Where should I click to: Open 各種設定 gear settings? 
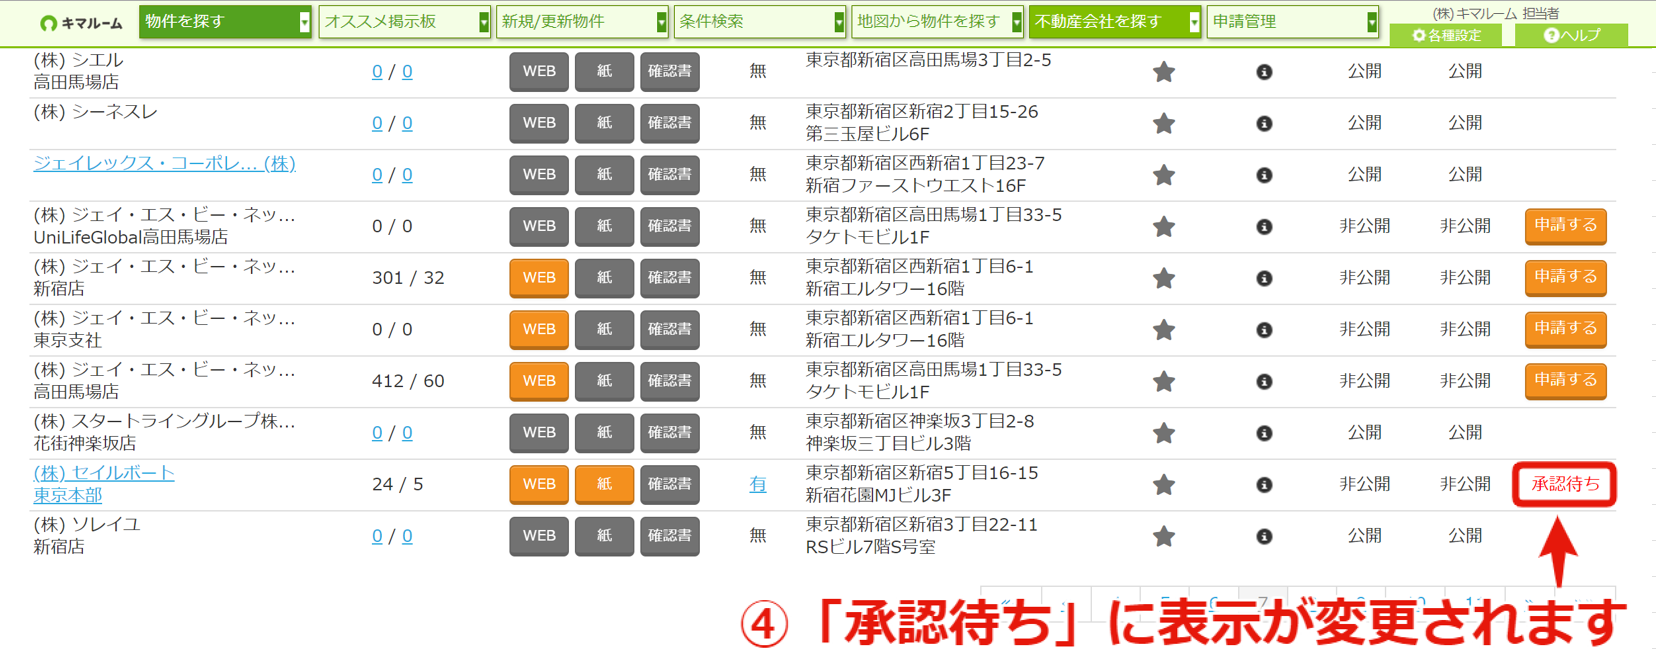pos(1446,35)
